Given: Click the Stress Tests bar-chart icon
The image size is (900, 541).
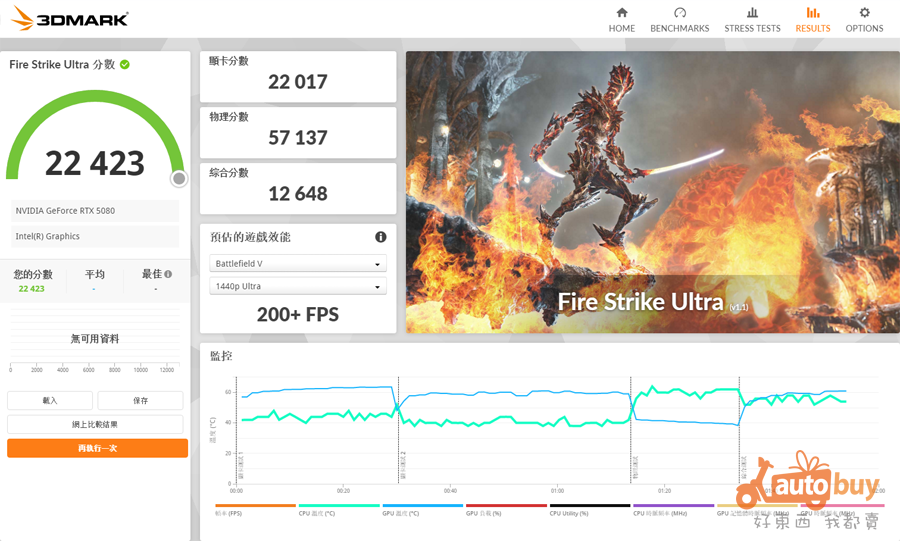Looking at the screenshot, I should pos(752,13).
